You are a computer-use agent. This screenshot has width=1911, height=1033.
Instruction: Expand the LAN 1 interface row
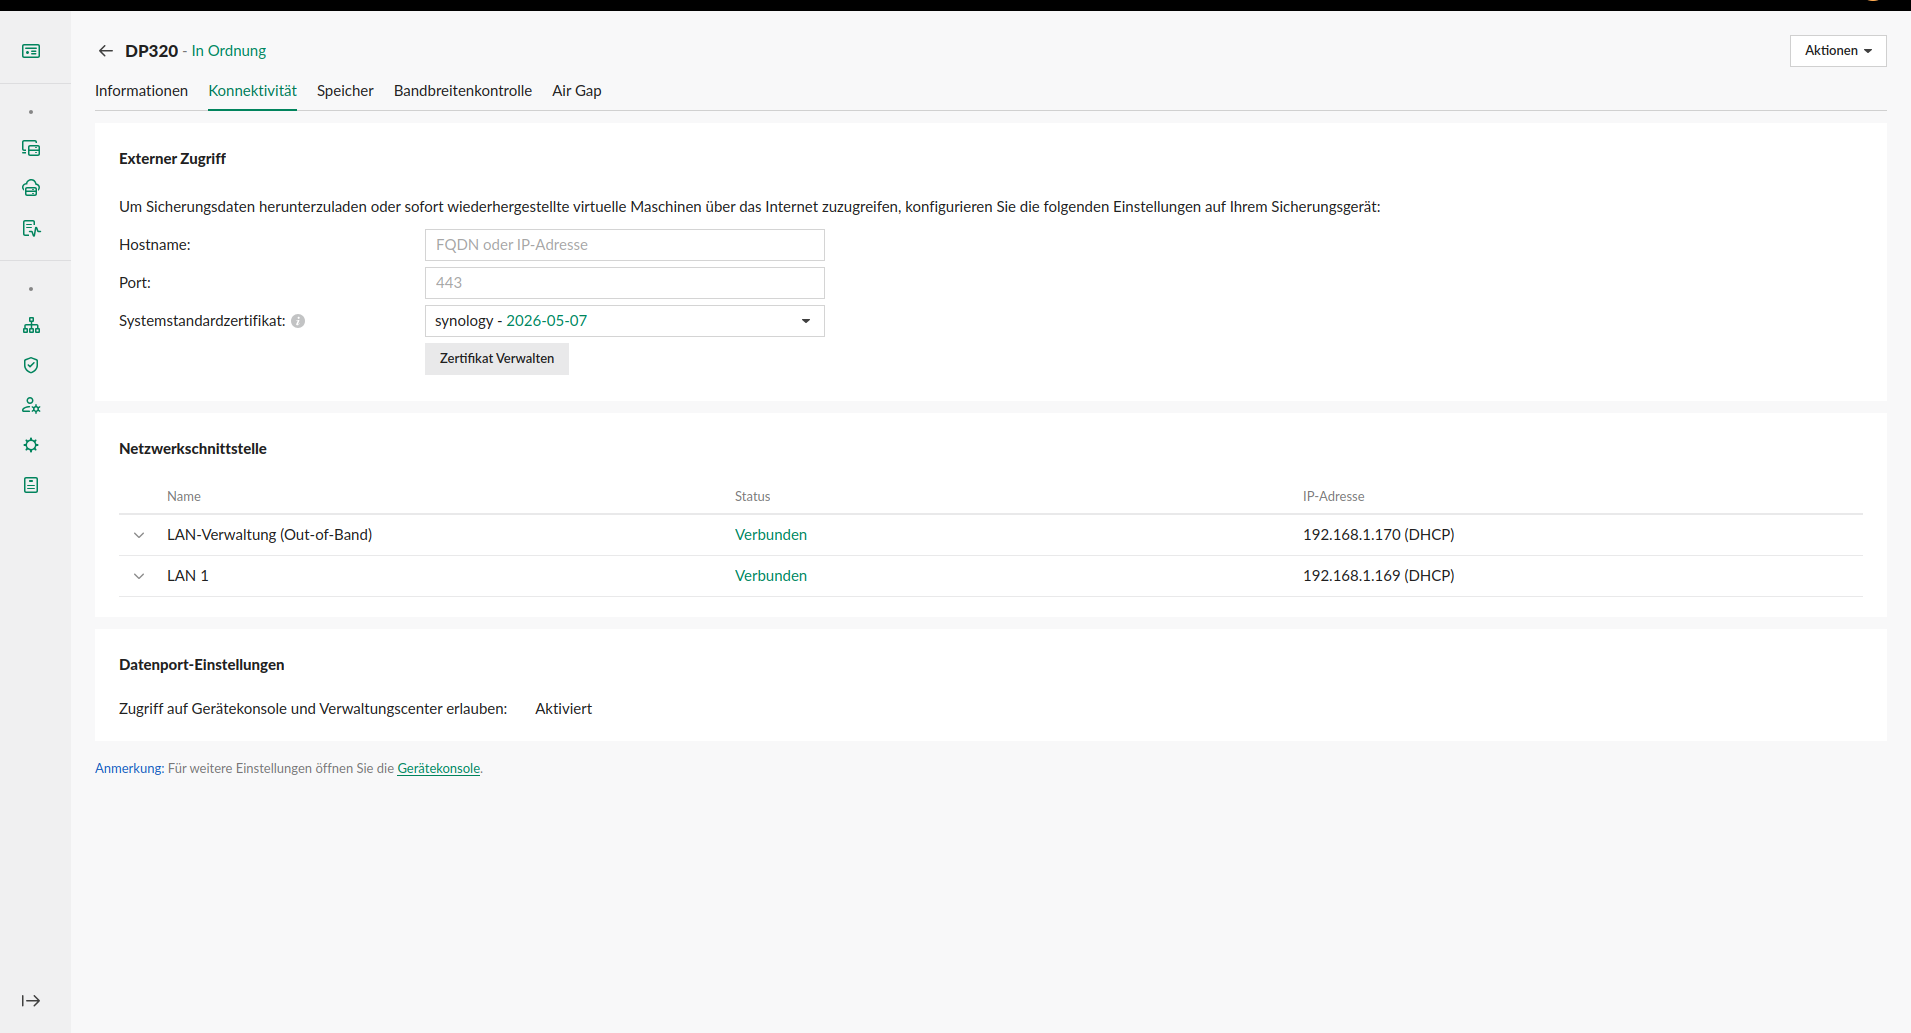[139, 576]
